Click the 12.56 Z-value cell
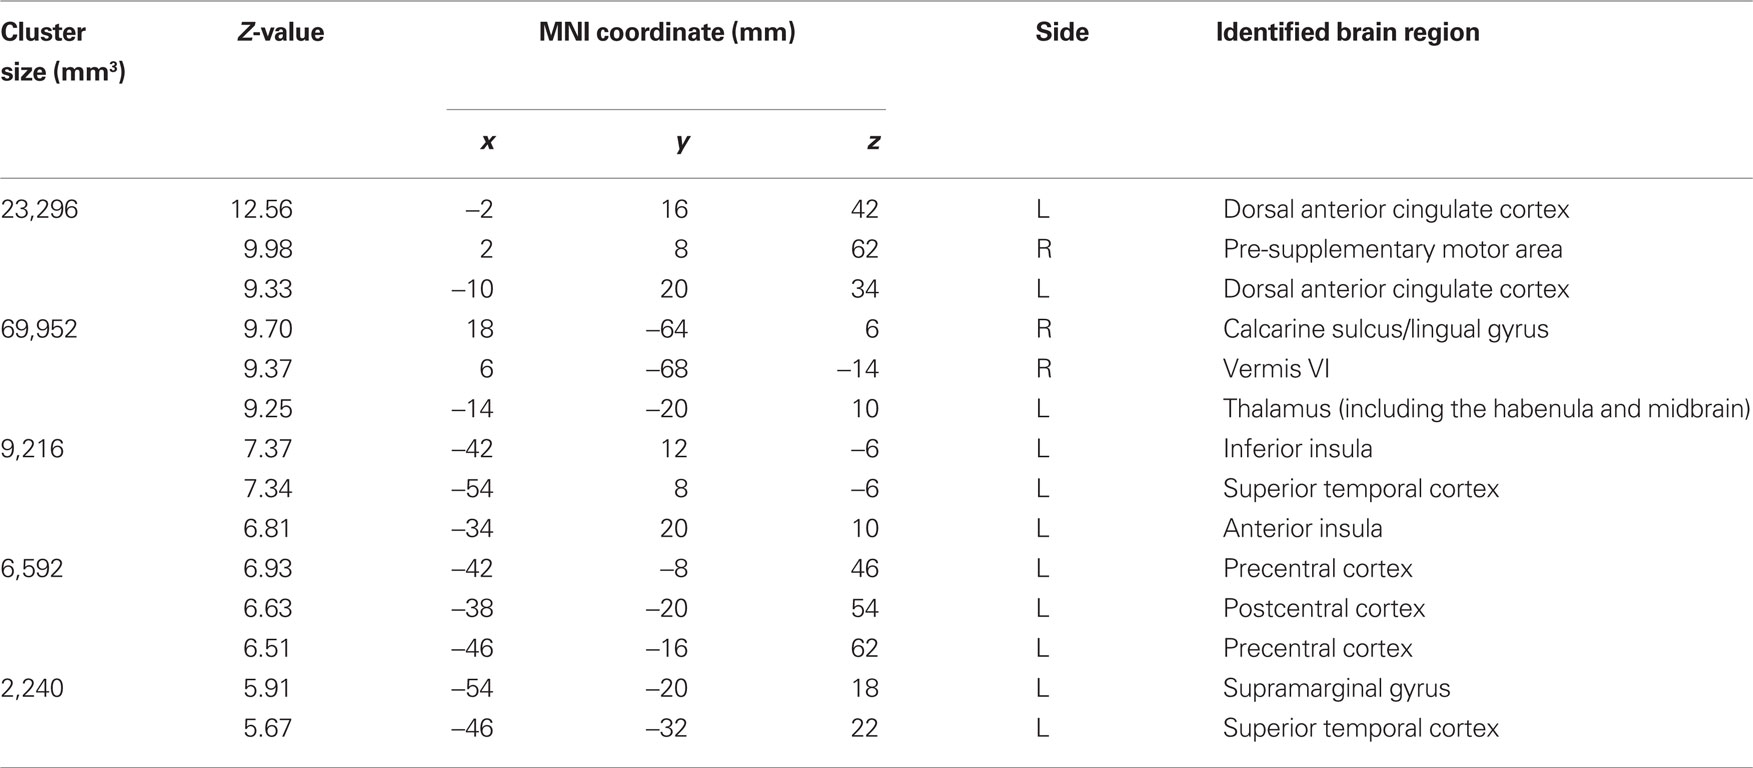The width and height of the screenshot is (1753, 768). (261, 209)
